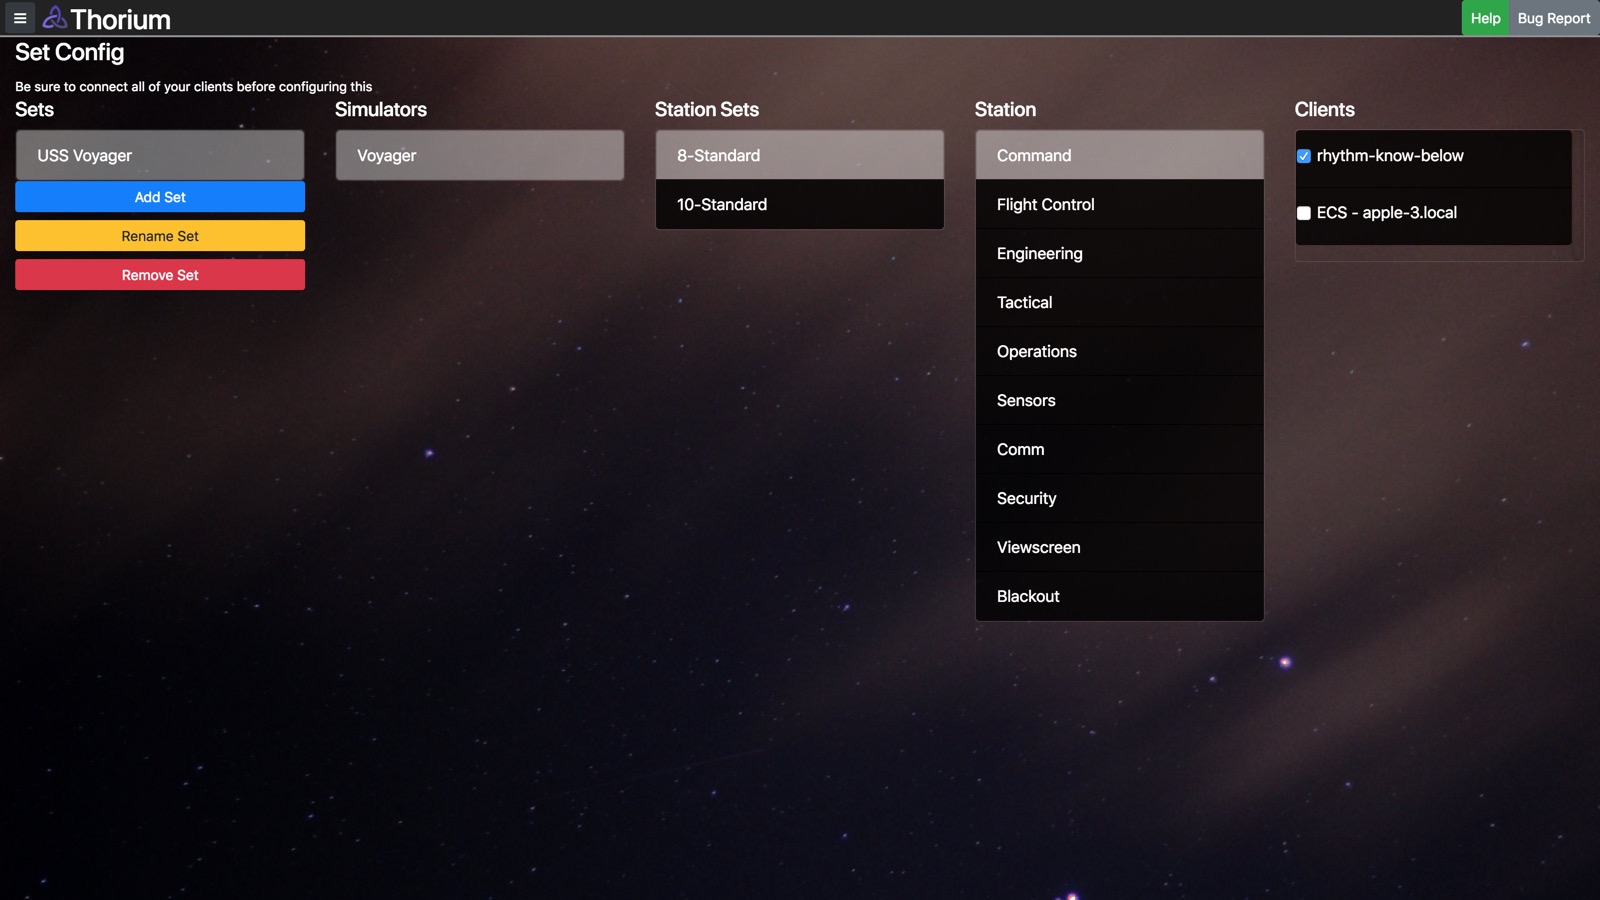This screenshot has height=900, width=1600.
Task: Rename the selected set
Action: (x=160, y=236)
